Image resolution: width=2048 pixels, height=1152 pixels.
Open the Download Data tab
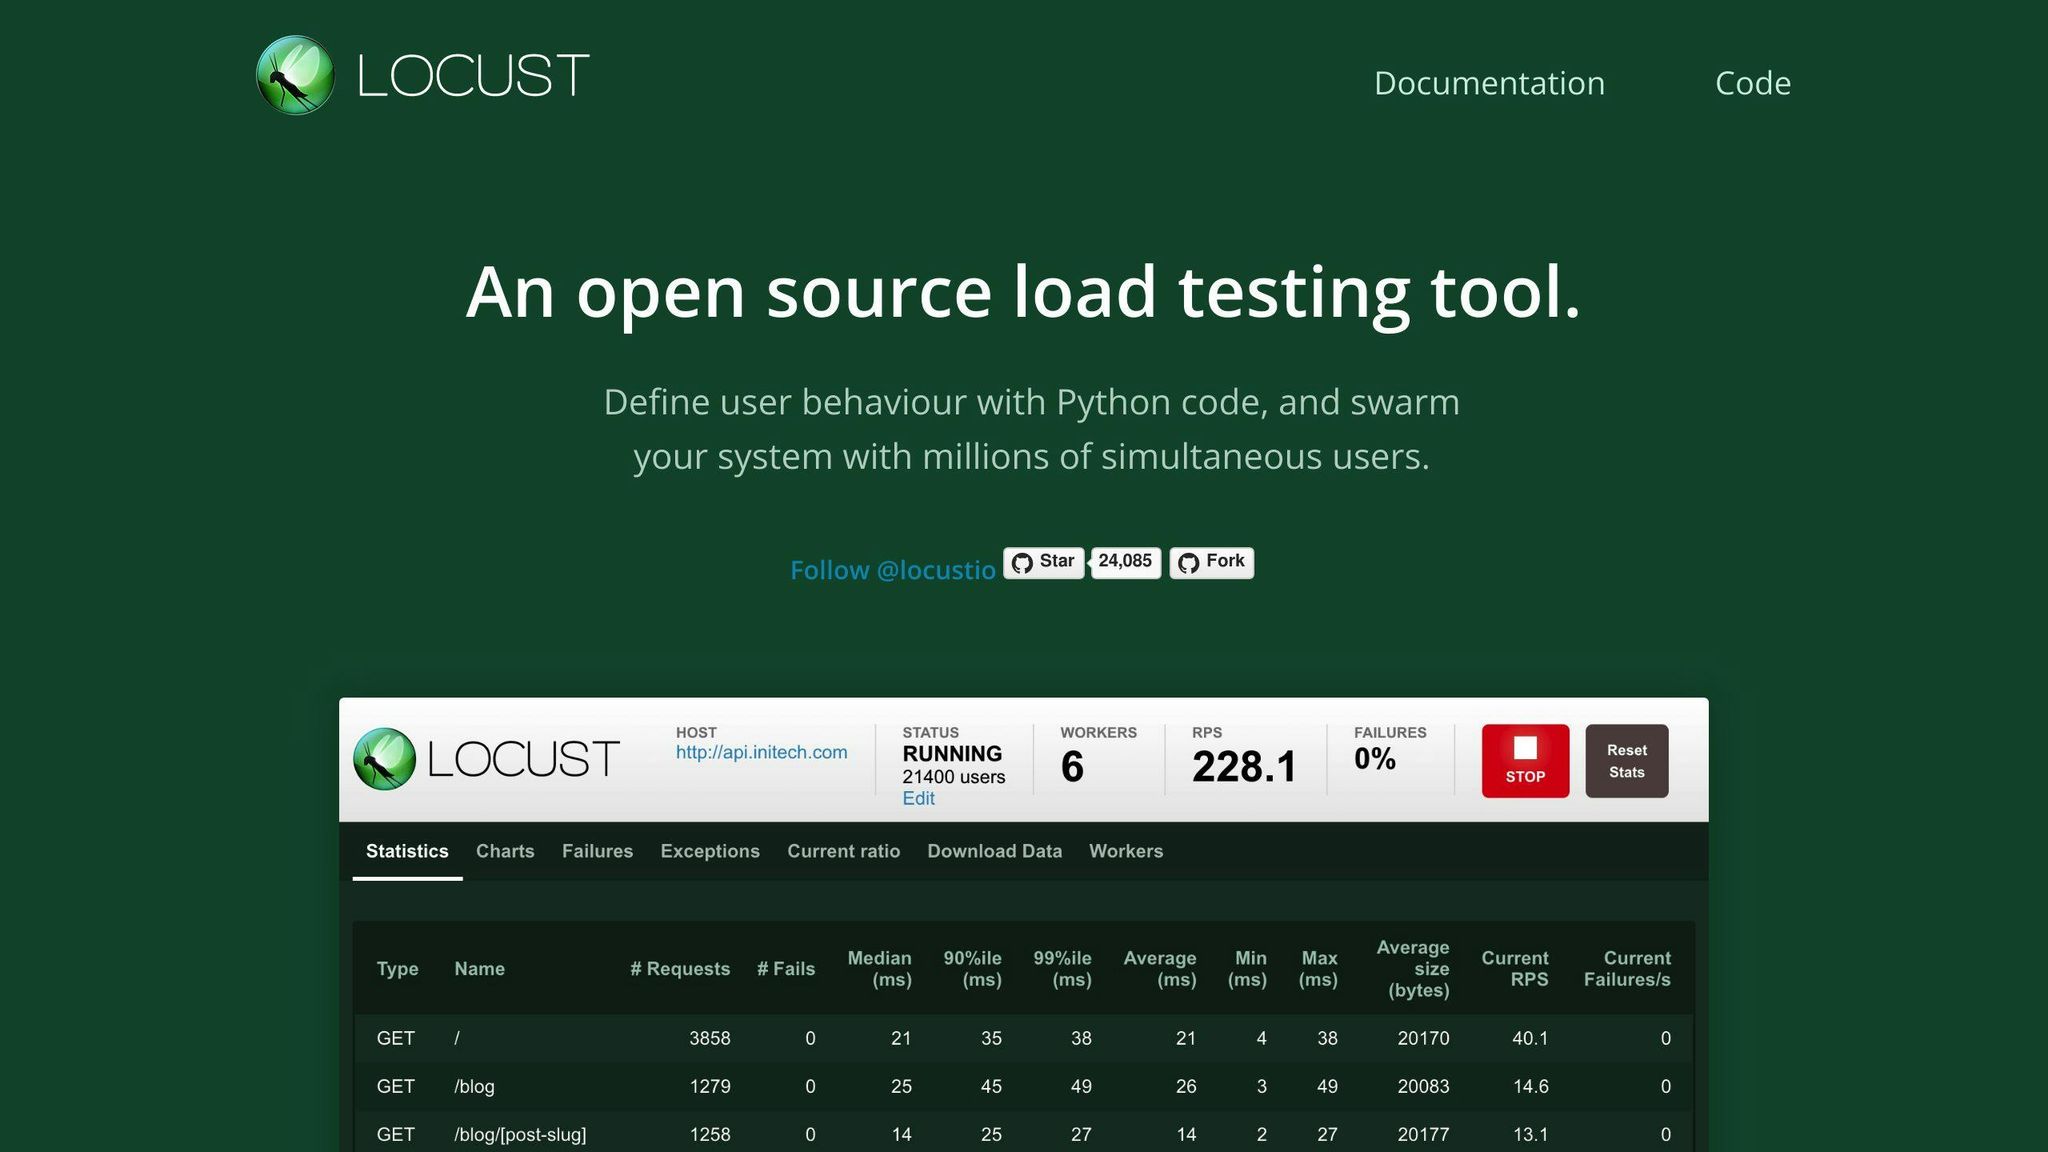(x=995, y=851)
